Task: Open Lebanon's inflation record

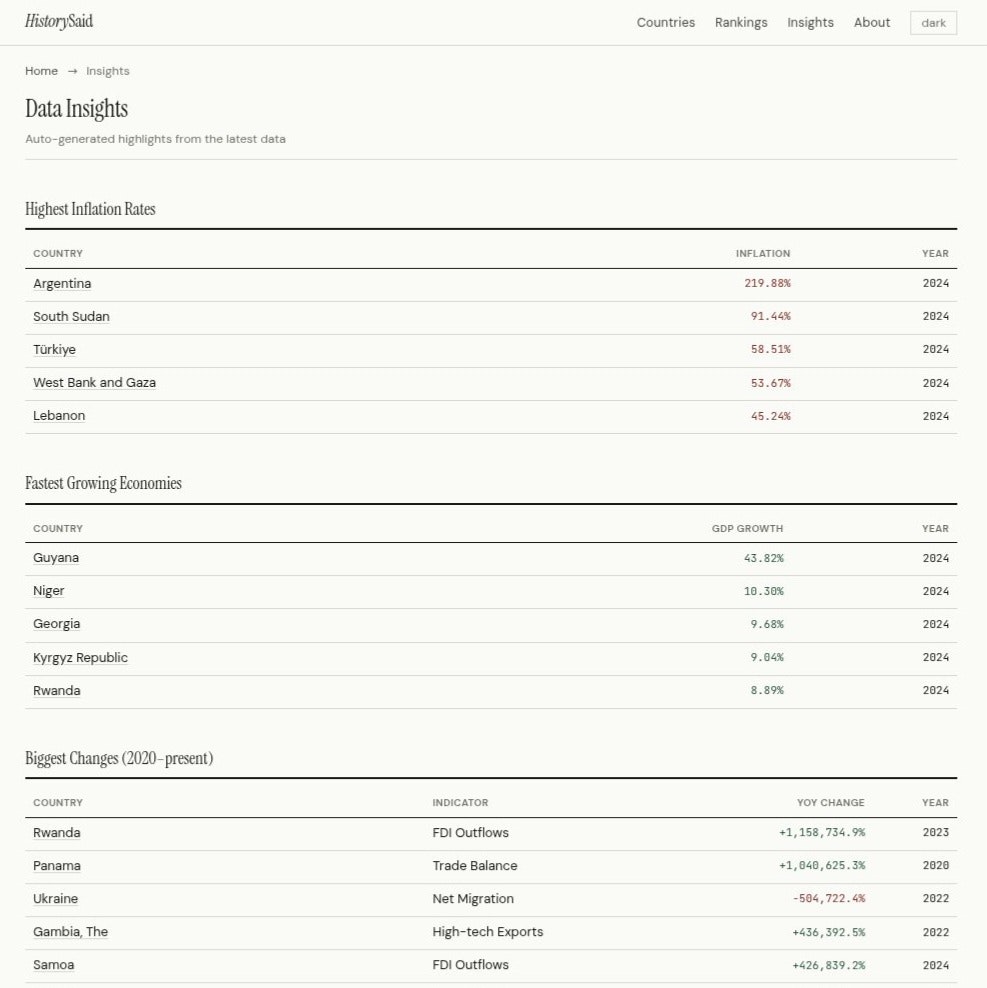Action: tap(59, 415)
